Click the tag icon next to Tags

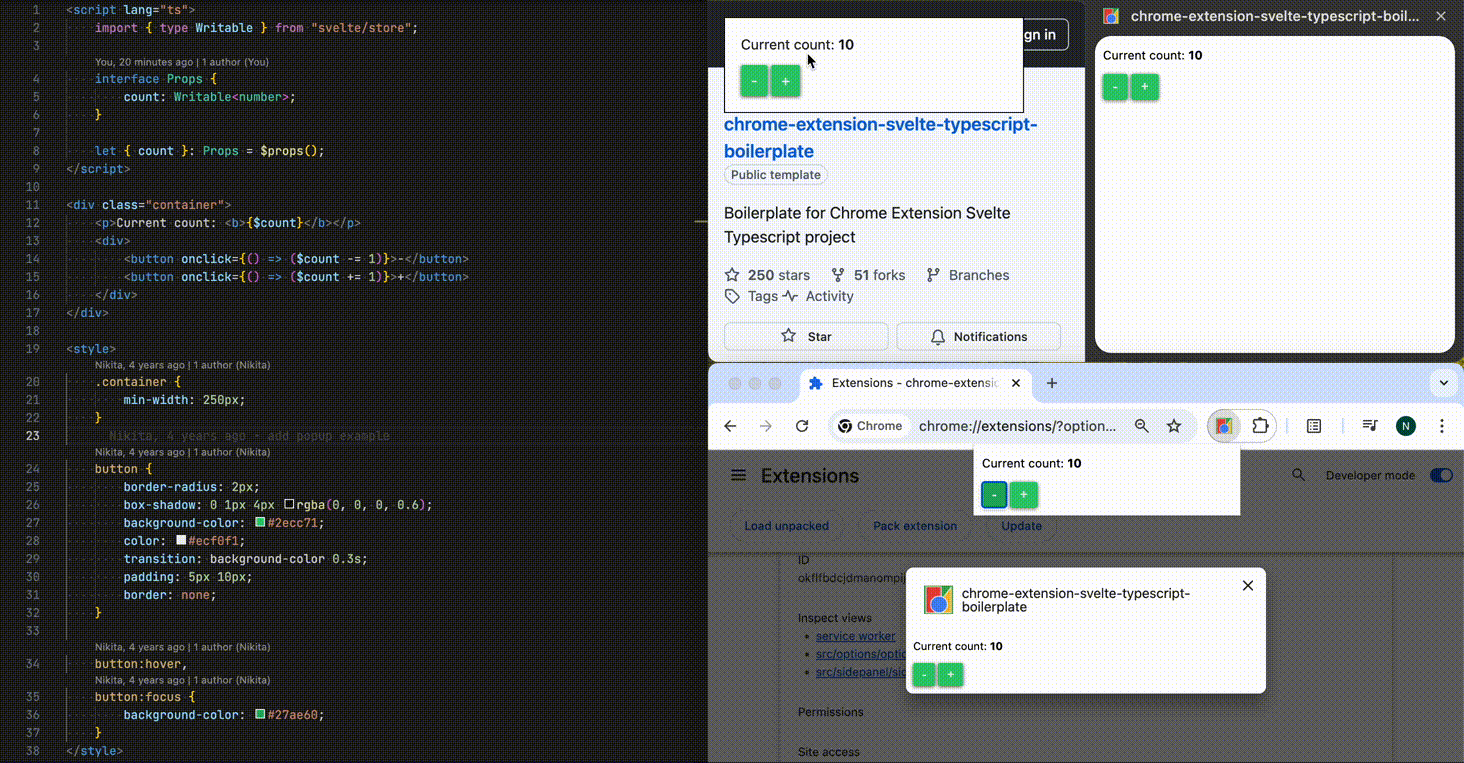732,296
